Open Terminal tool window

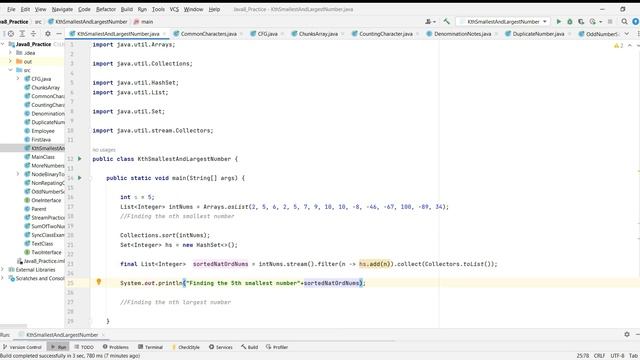point(150,347)
